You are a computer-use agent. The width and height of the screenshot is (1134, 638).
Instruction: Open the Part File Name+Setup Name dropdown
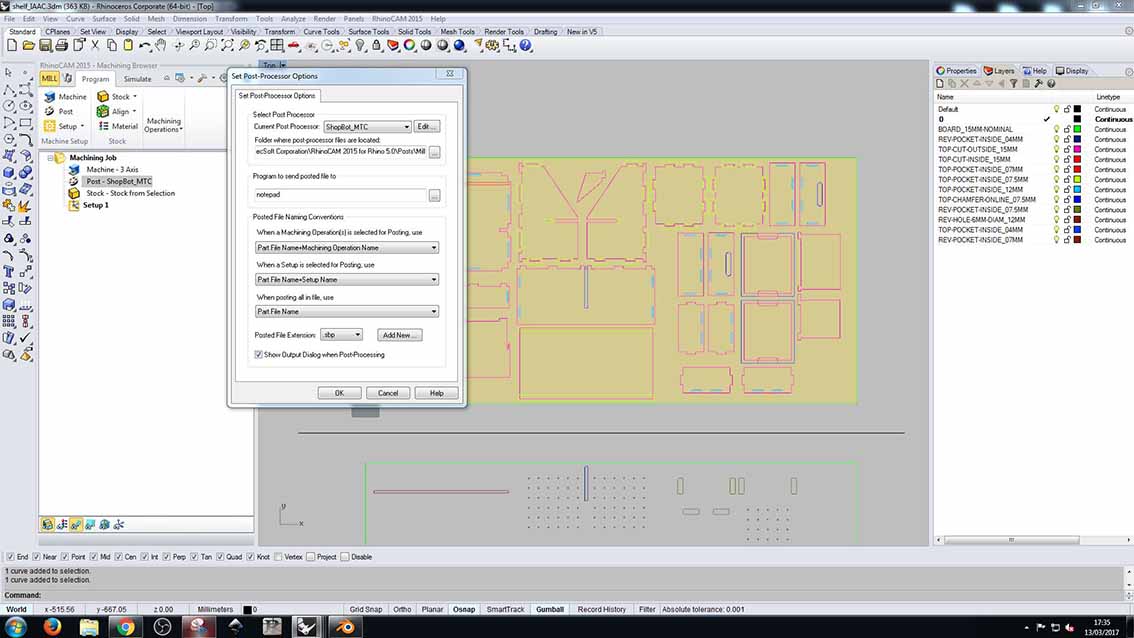click(346, 279)
